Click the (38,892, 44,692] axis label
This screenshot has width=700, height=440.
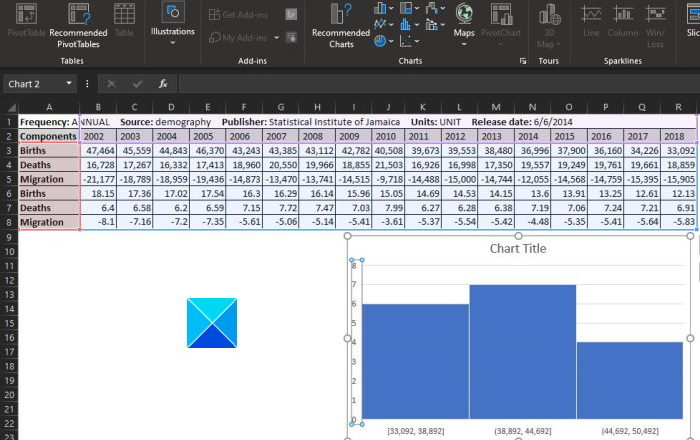[x=523, y=431]
